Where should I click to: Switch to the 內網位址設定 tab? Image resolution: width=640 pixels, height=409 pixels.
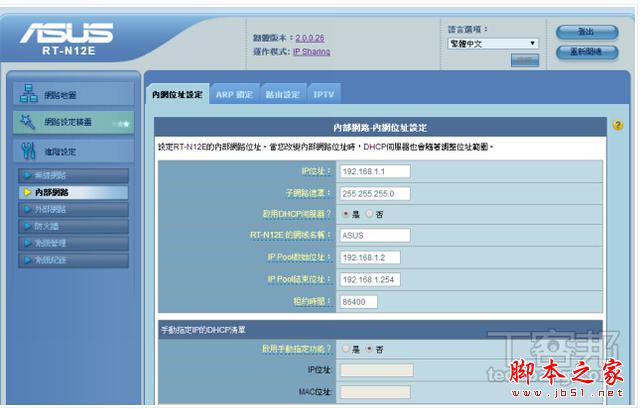click(x=178, y=94)
